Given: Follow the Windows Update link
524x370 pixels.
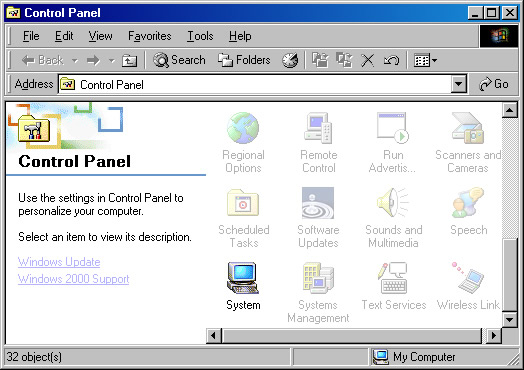Looking at the screenshot, I should [59, 262].
